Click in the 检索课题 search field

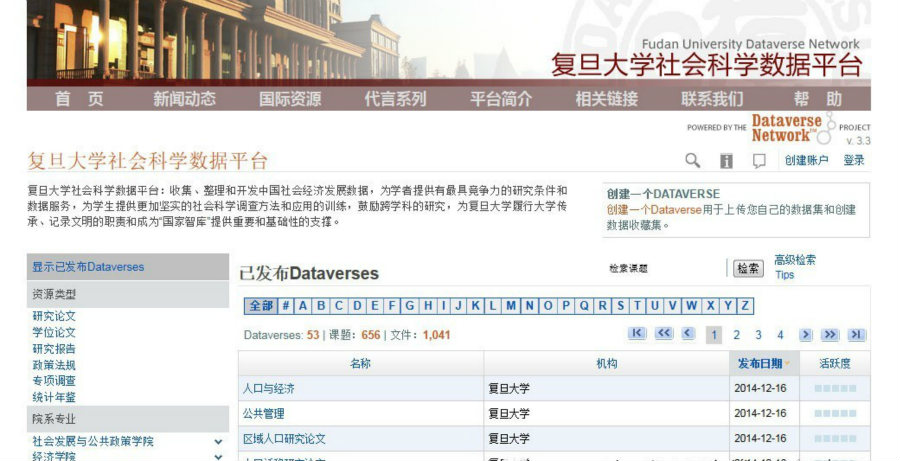pos(666,269)
